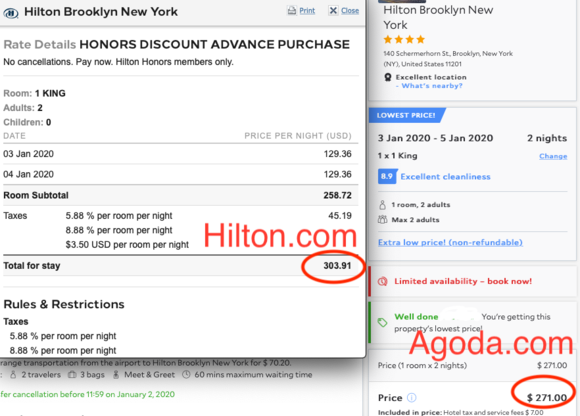Click the location pin icon by Excellent location
This screenshot has width=580, height=416.
click(x=388, y=77)
